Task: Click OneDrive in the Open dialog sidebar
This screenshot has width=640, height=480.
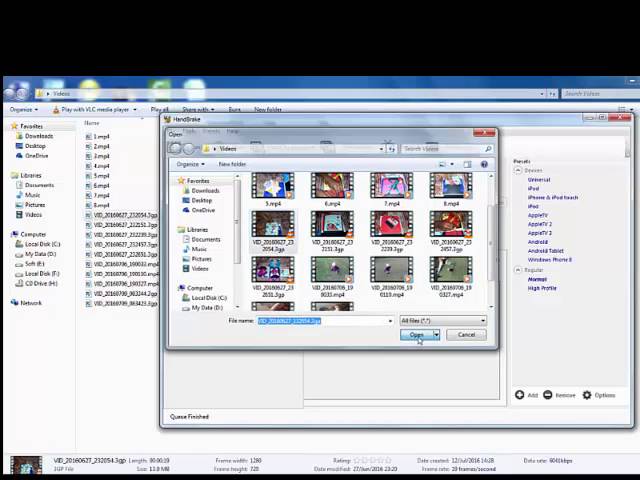Action: point(203,210)
